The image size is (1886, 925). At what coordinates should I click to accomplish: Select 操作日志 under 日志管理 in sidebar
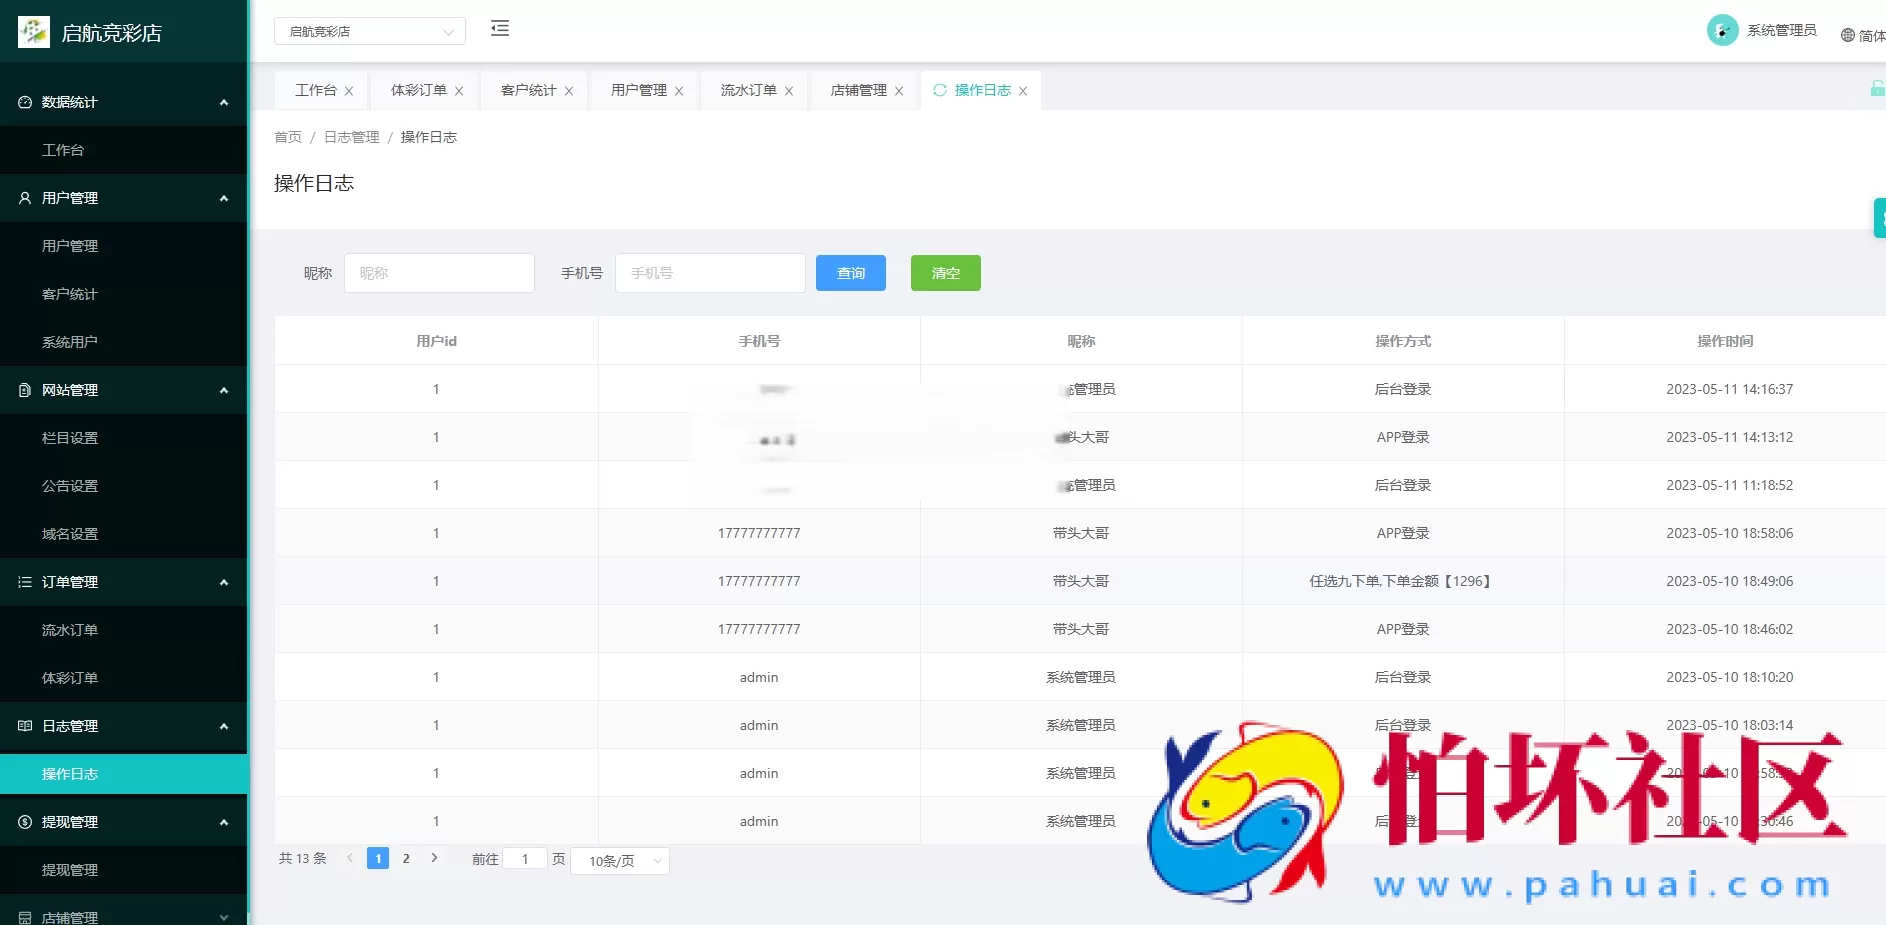tap(70, 773)
